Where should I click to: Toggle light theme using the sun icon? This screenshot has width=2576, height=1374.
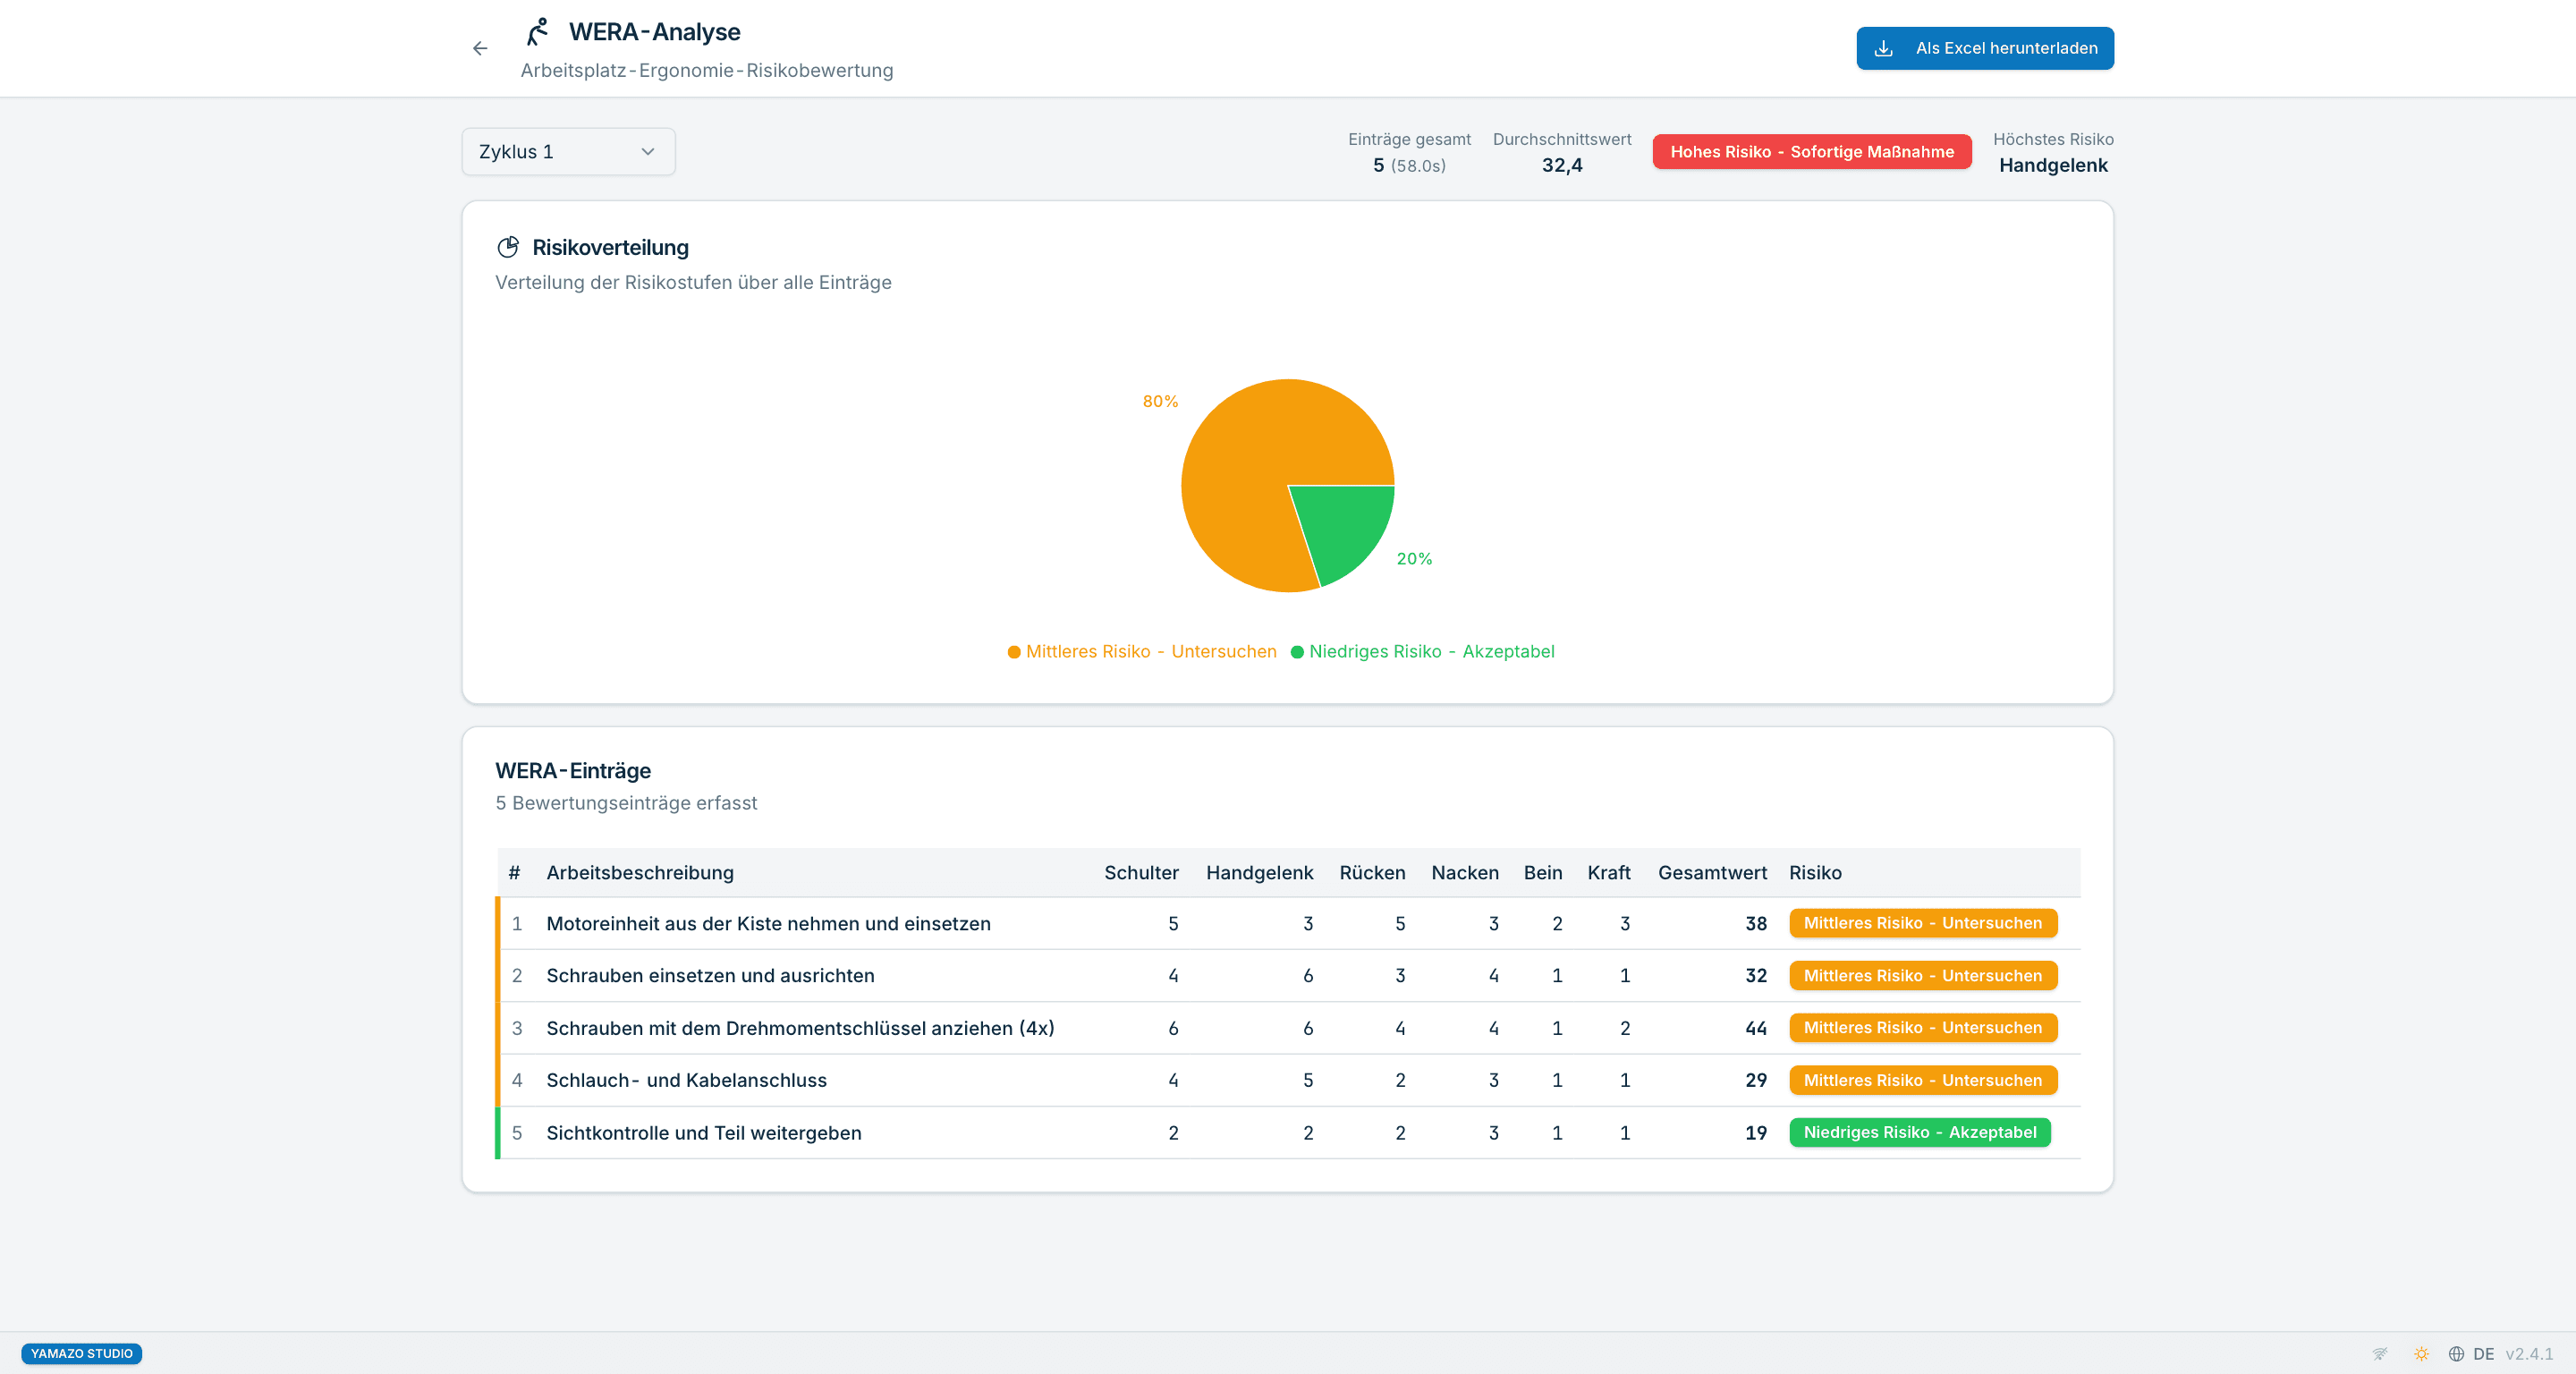tap(2421, 1353)
